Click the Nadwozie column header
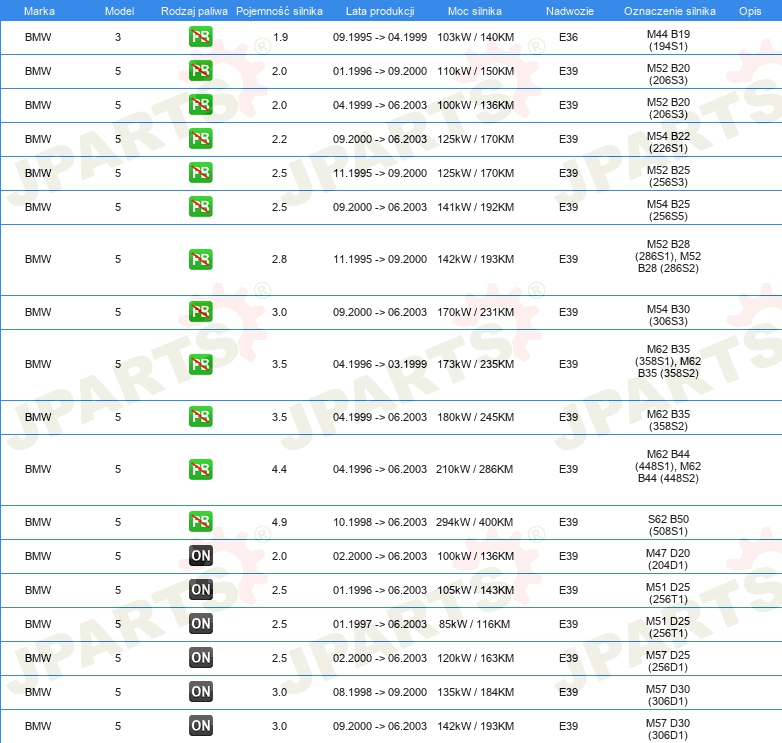 [x=570, y=11]
